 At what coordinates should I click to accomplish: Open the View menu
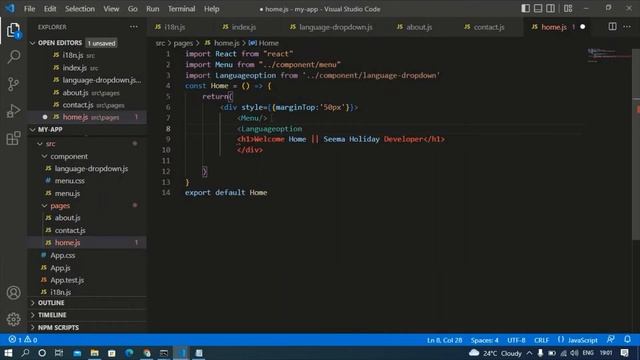(x=111, y=9)
